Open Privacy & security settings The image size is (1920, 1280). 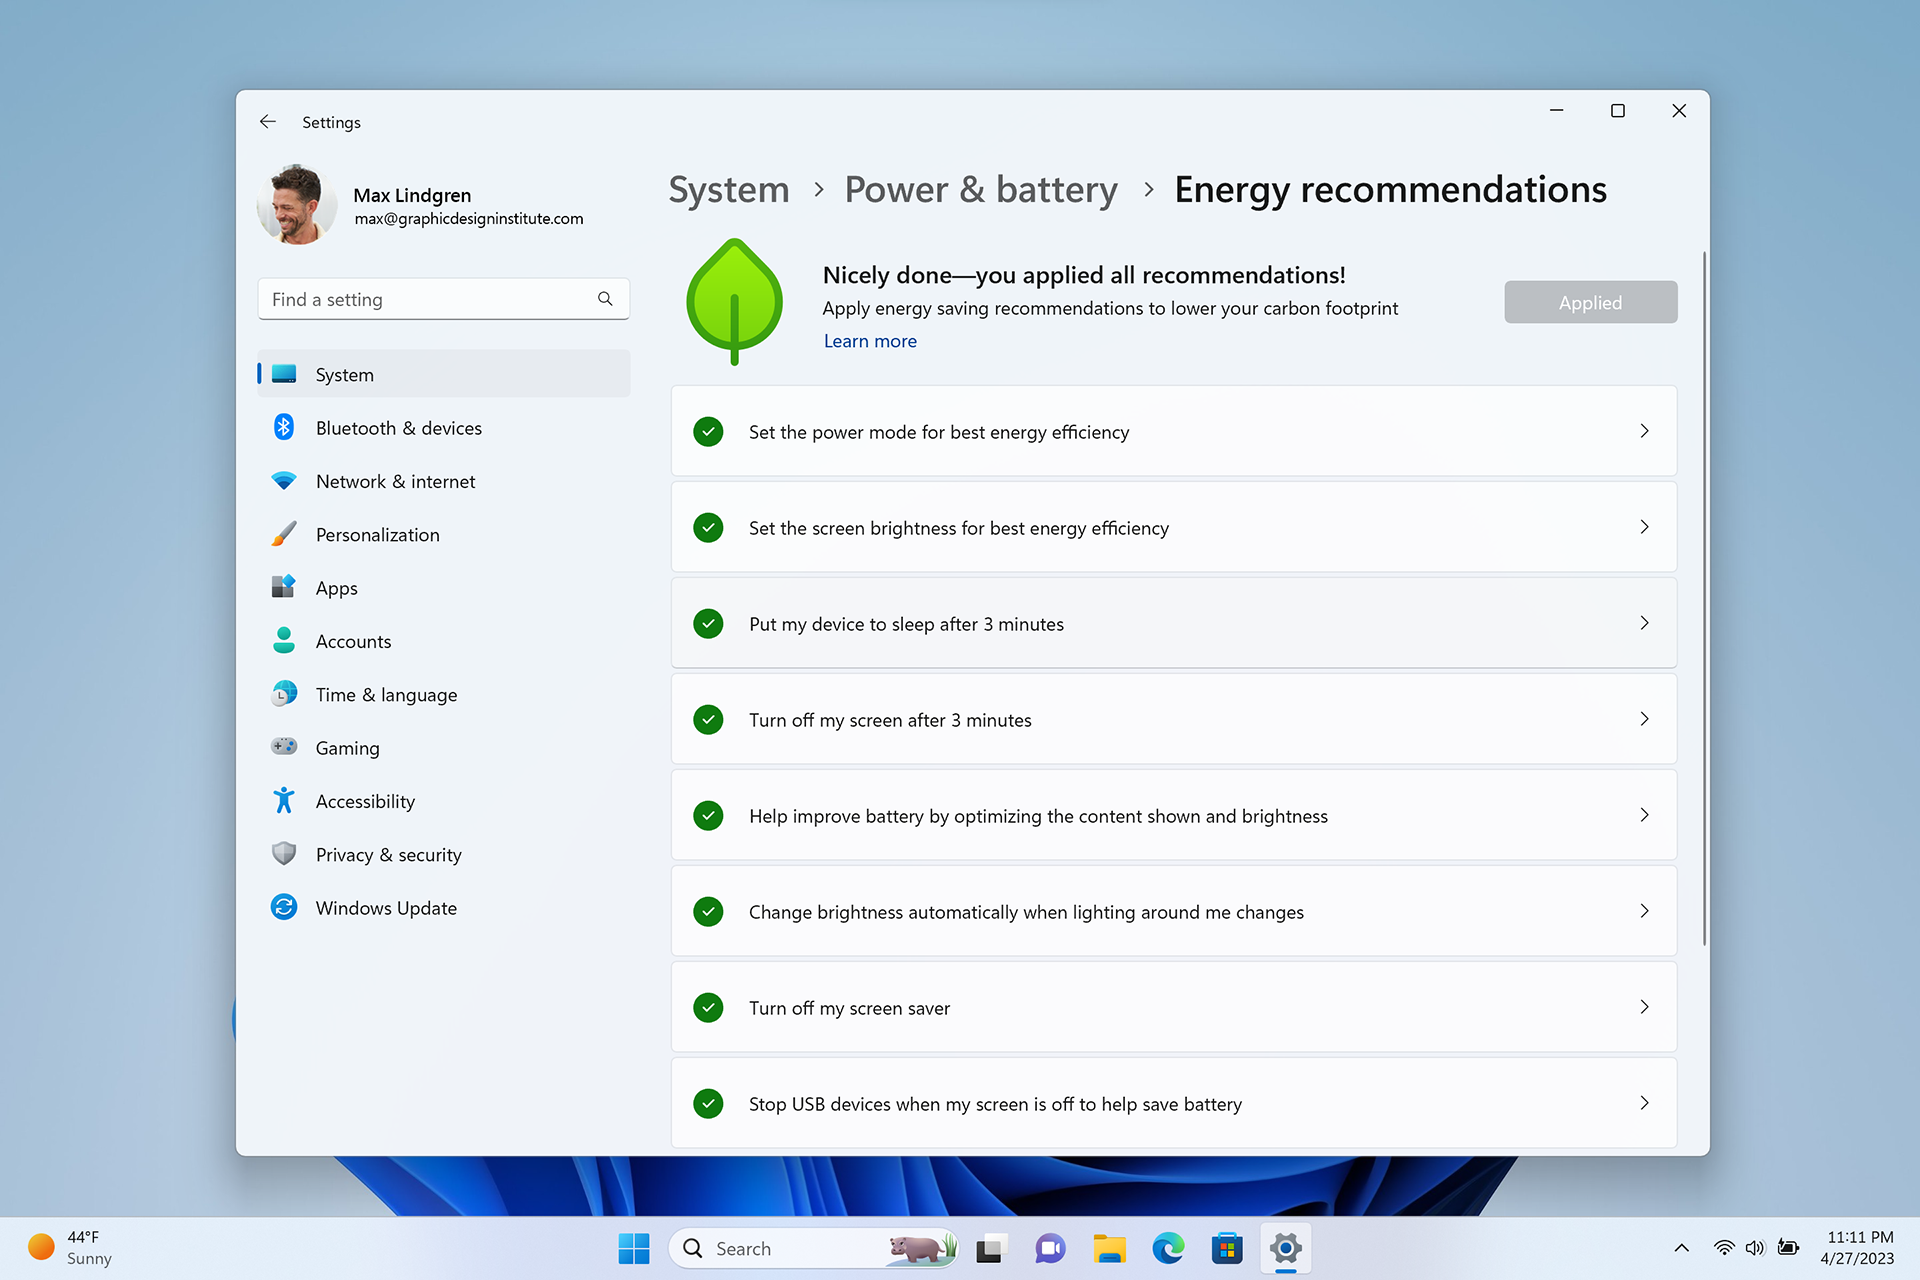pyautogui.click(x=389, y=853)
